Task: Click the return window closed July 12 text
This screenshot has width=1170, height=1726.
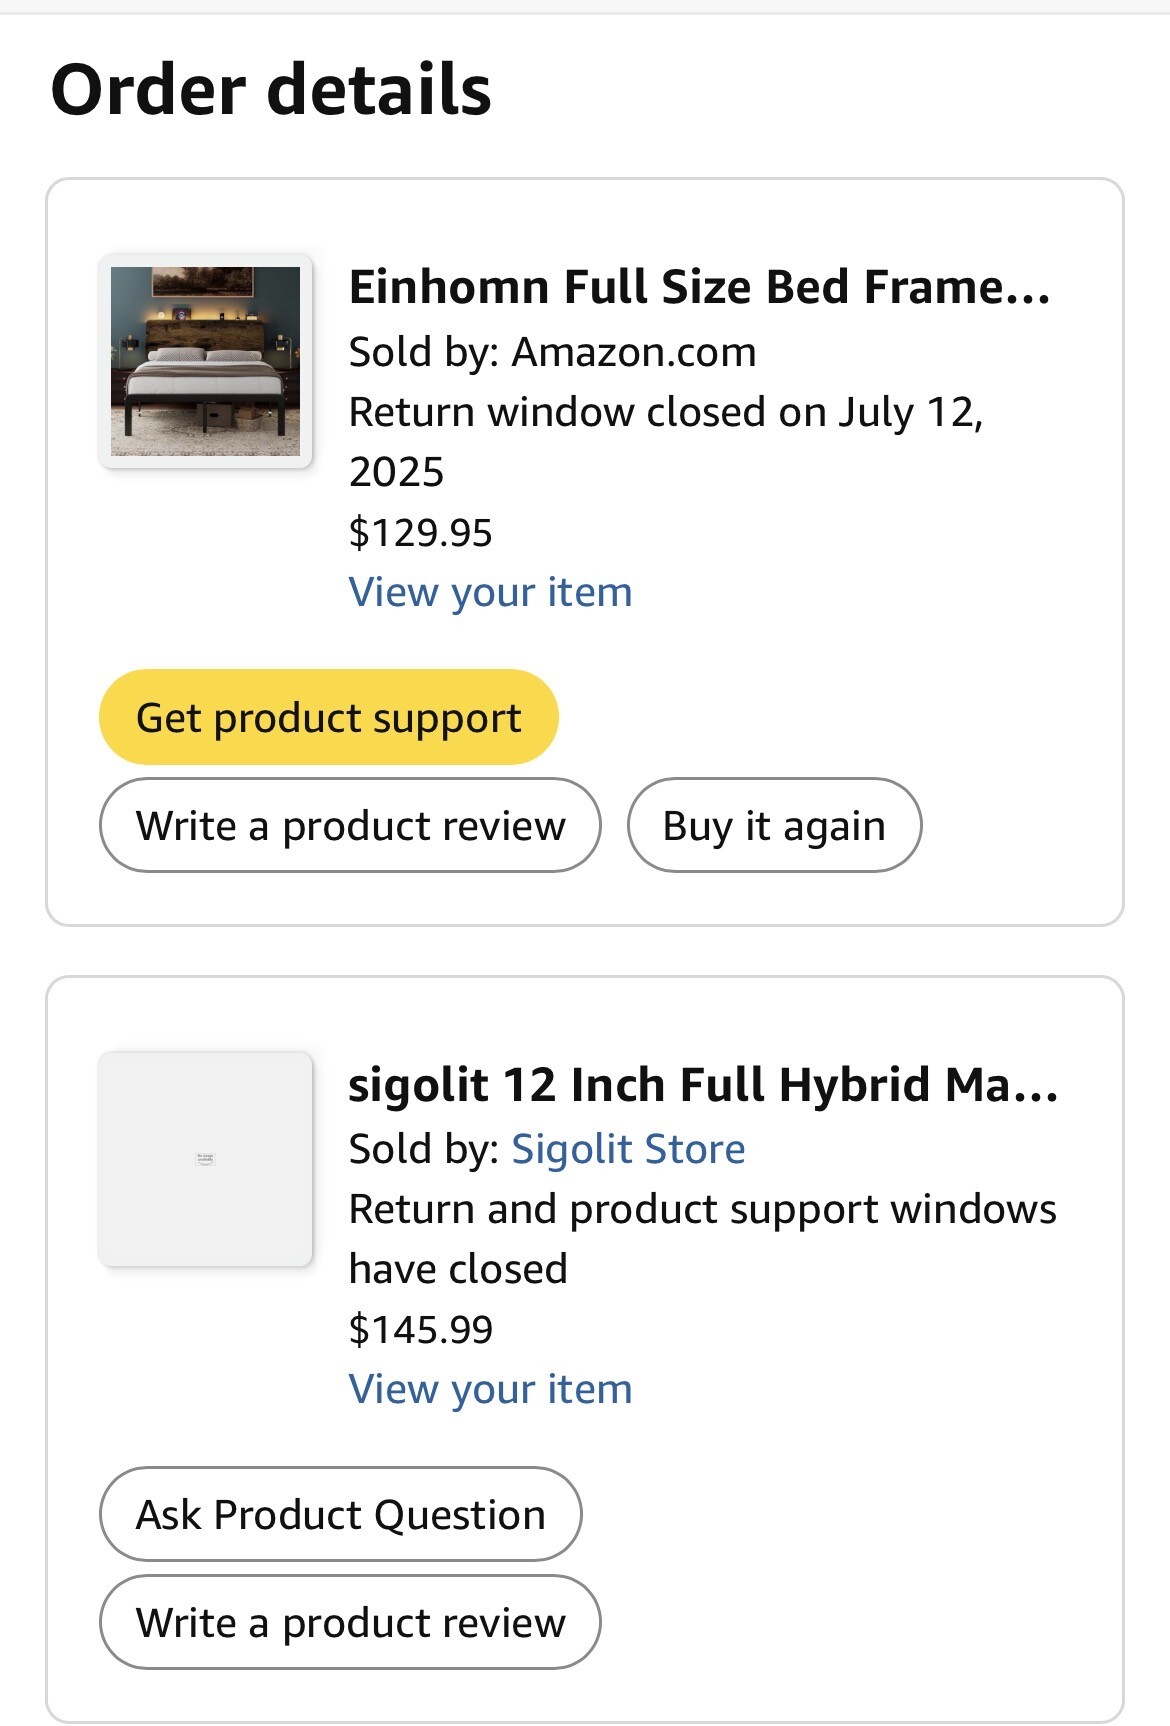Action: tap(665, 412)
